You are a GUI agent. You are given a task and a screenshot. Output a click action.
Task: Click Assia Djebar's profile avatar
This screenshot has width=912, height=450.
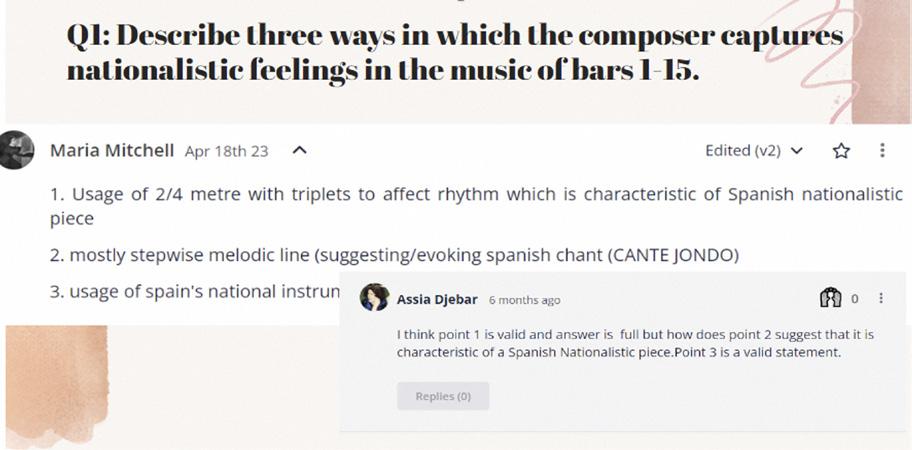point(374,298)
